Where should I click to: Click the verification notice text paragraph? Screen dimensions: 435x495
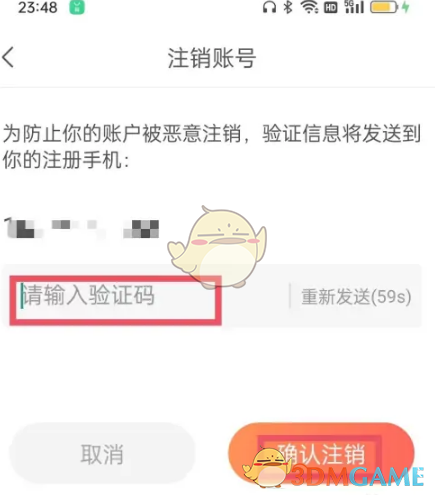[x=211, y=147]
